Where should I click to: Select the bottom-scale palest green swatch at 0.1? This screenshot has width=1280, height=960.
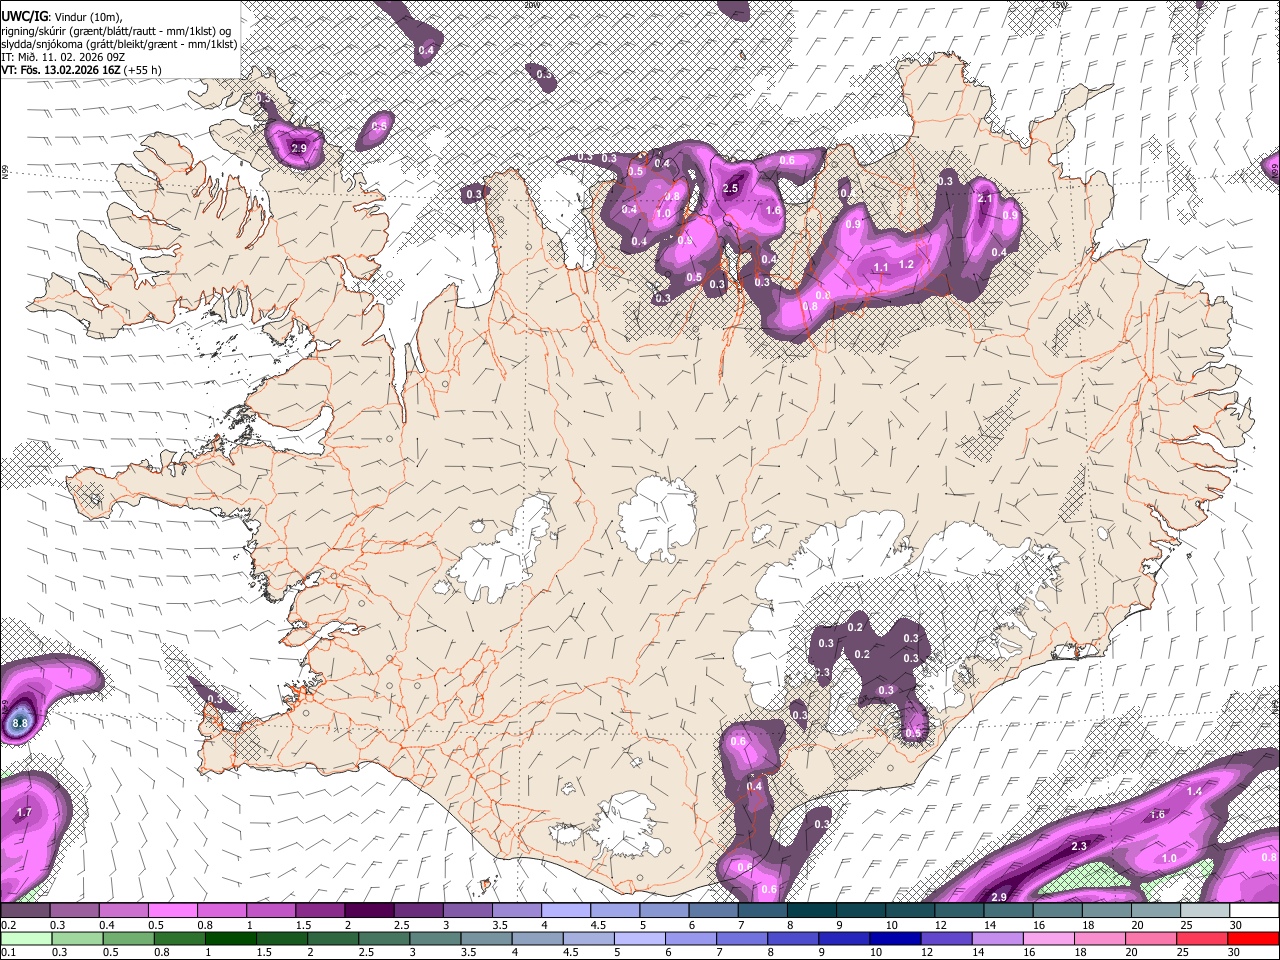[x=26, y=938]
